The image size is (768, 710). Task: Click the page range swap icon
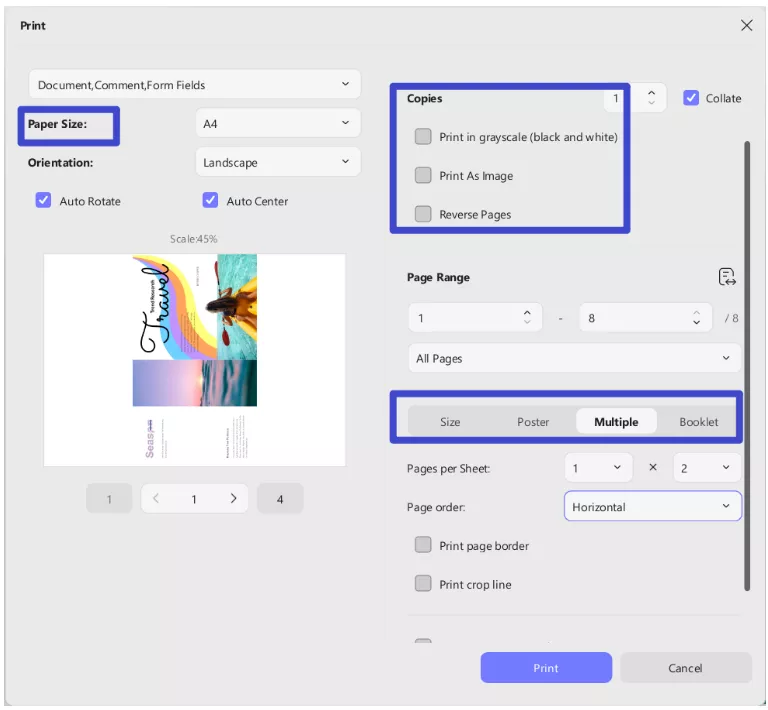[727, 277]
